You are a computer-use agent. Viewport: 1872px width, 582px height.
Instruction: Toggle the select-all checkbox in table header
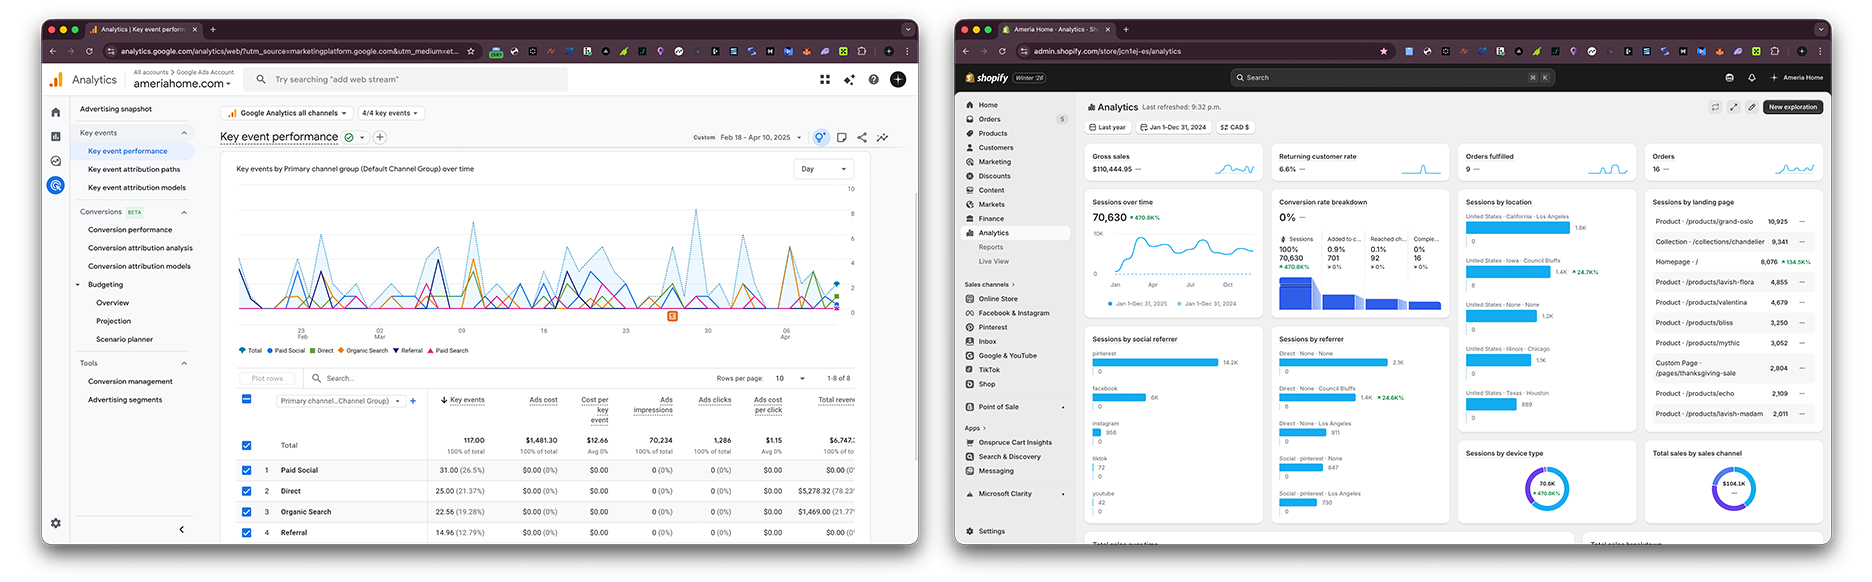[x=247, y=399]
